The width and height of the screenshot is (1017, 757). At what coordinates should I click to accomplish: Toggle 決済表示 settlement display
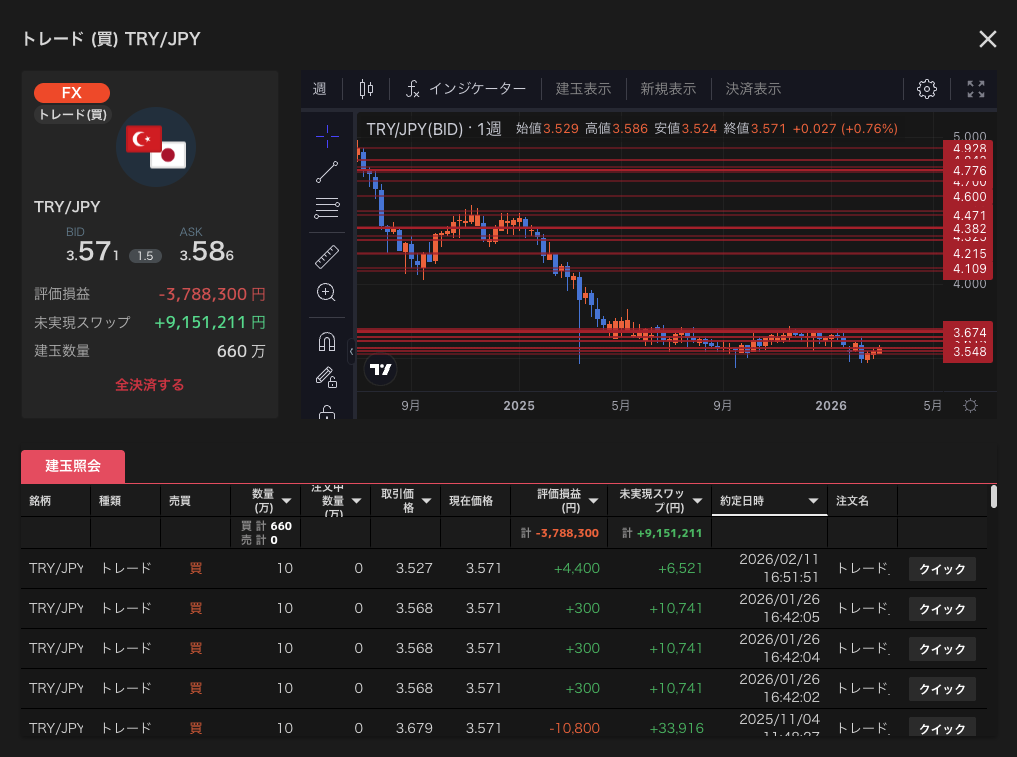(x=753, y=89)
